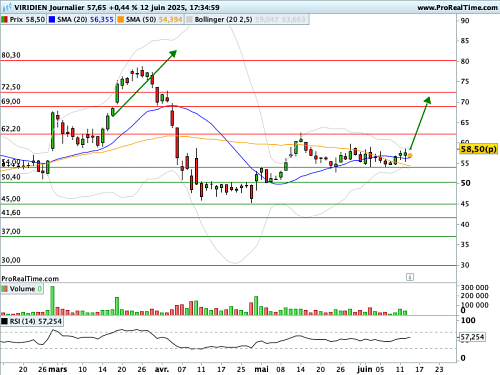The width and height of the screenshot is (500, 375).
Task: Select the 30,00 support level label
Action: tap(11, 260)
